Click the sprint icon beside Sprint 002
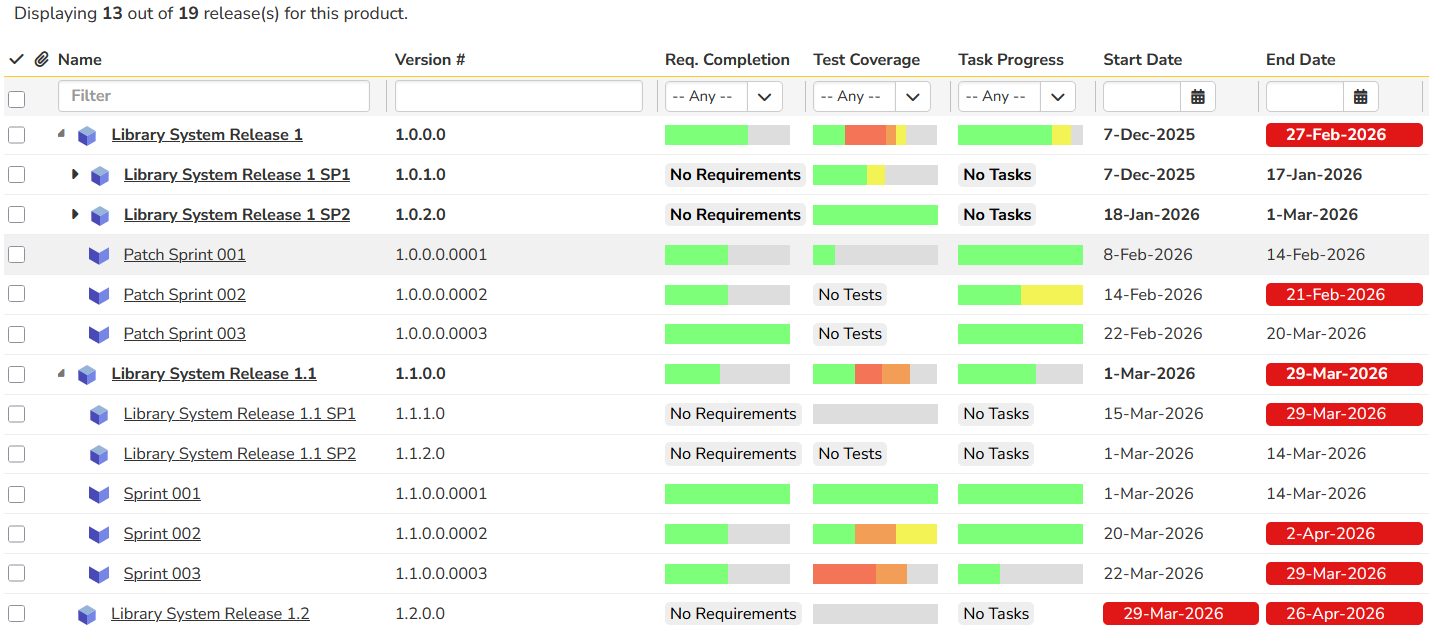 (99, 534)
